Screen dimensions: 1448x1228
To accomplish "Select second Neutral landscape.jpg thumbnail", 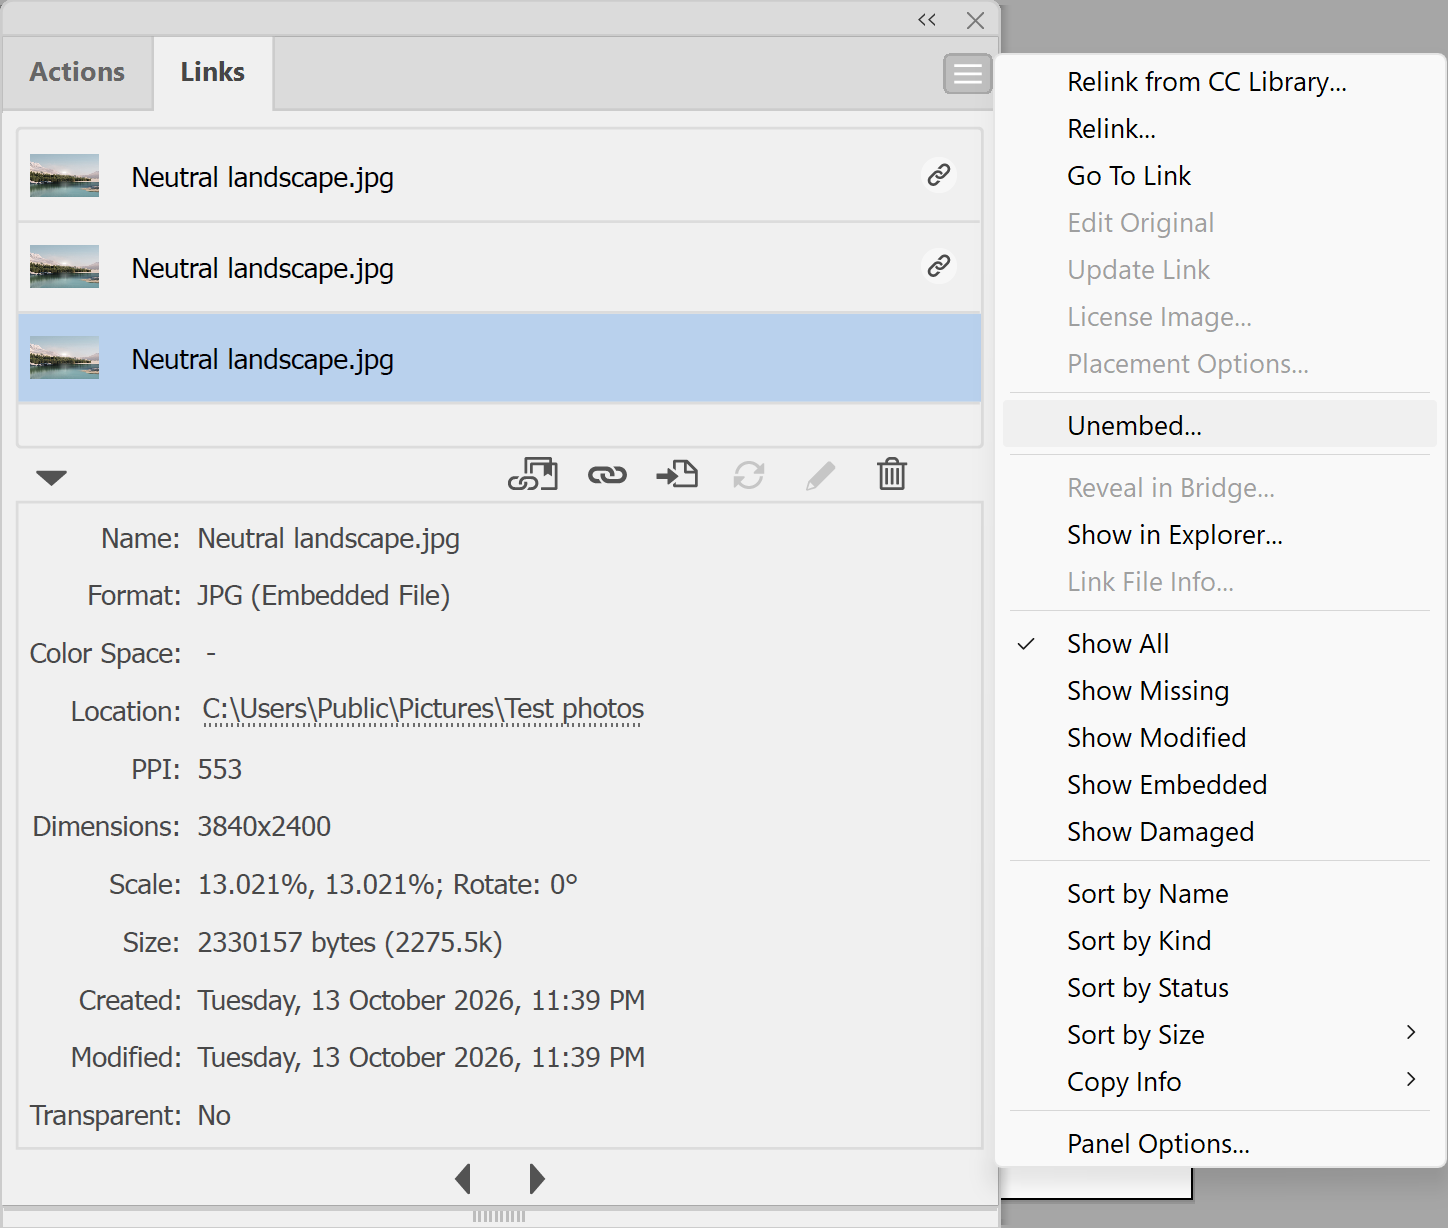I will pyautogui.click(x=64, y=266).
